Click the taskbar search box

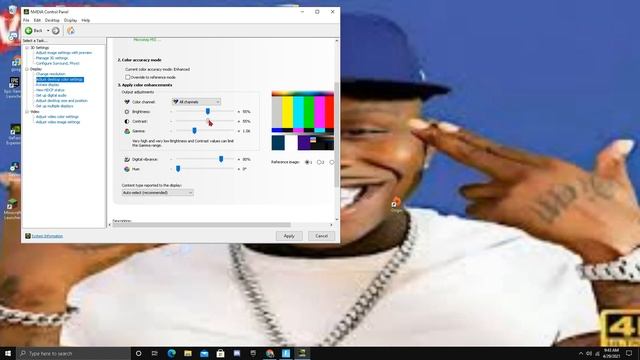tap(73, 353)
